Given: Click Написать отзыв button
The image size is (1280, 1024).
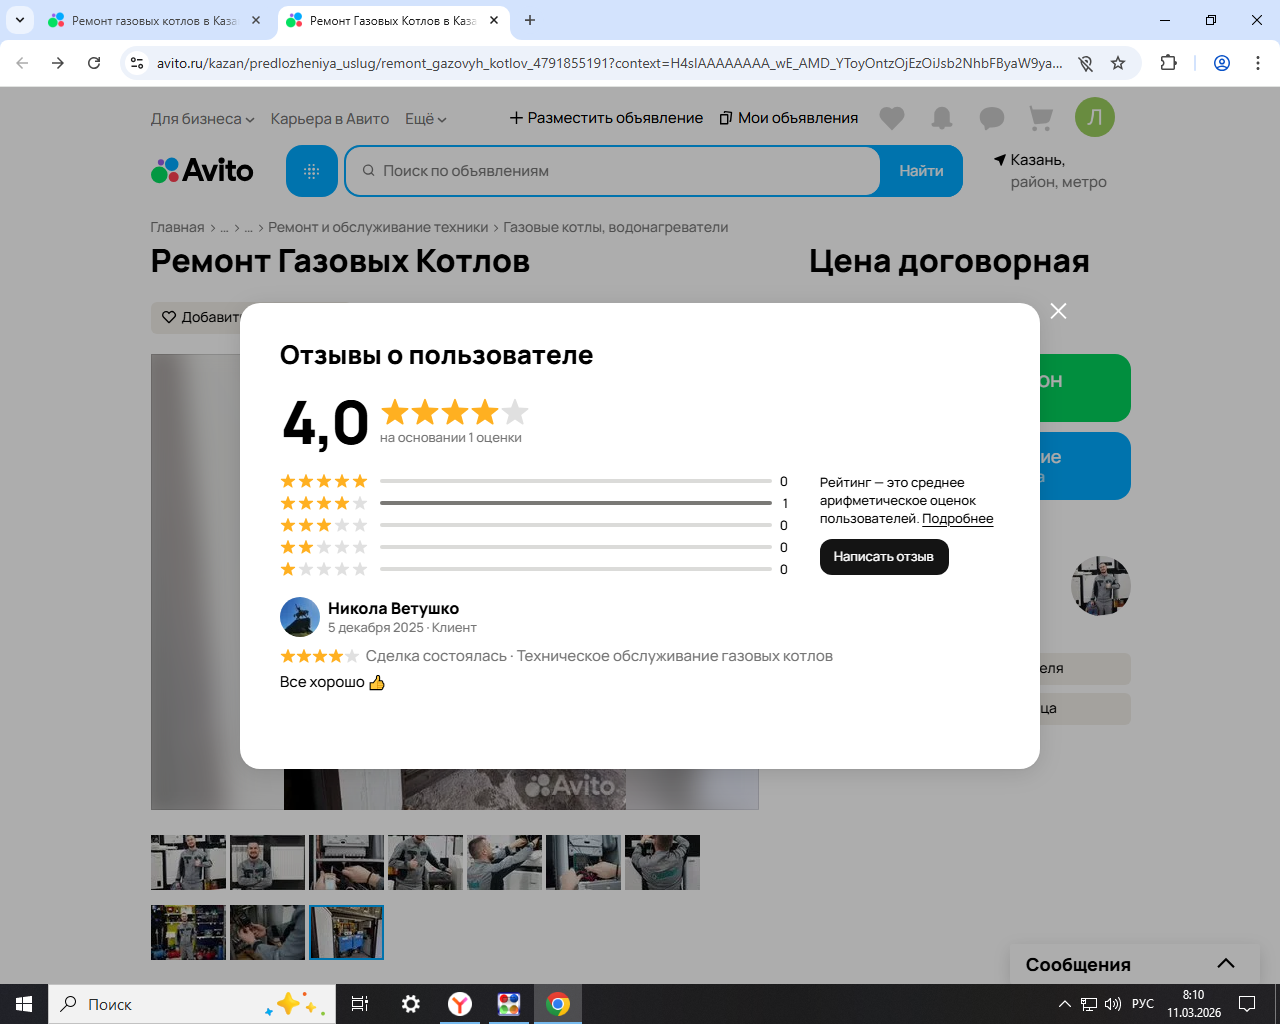Looking at the screenshot, I should click(884, 557).
